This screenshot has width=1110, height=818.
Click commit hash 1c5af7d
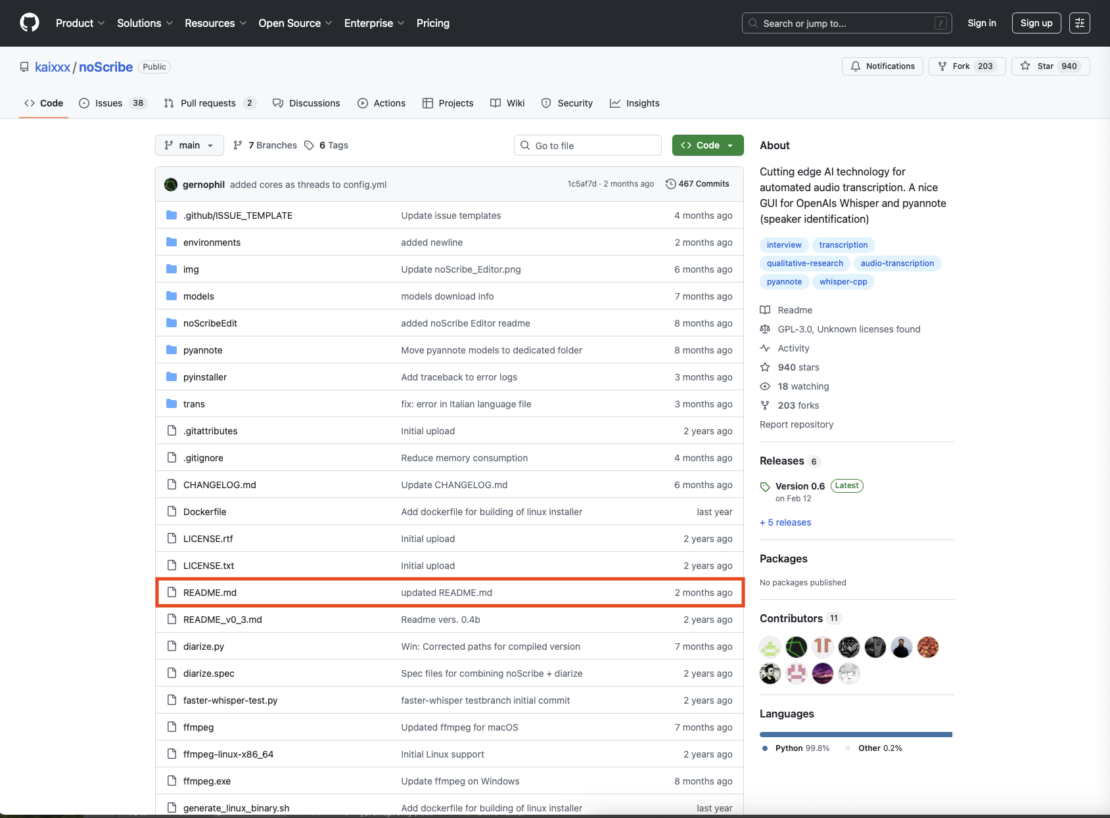(x=582, y=184)
